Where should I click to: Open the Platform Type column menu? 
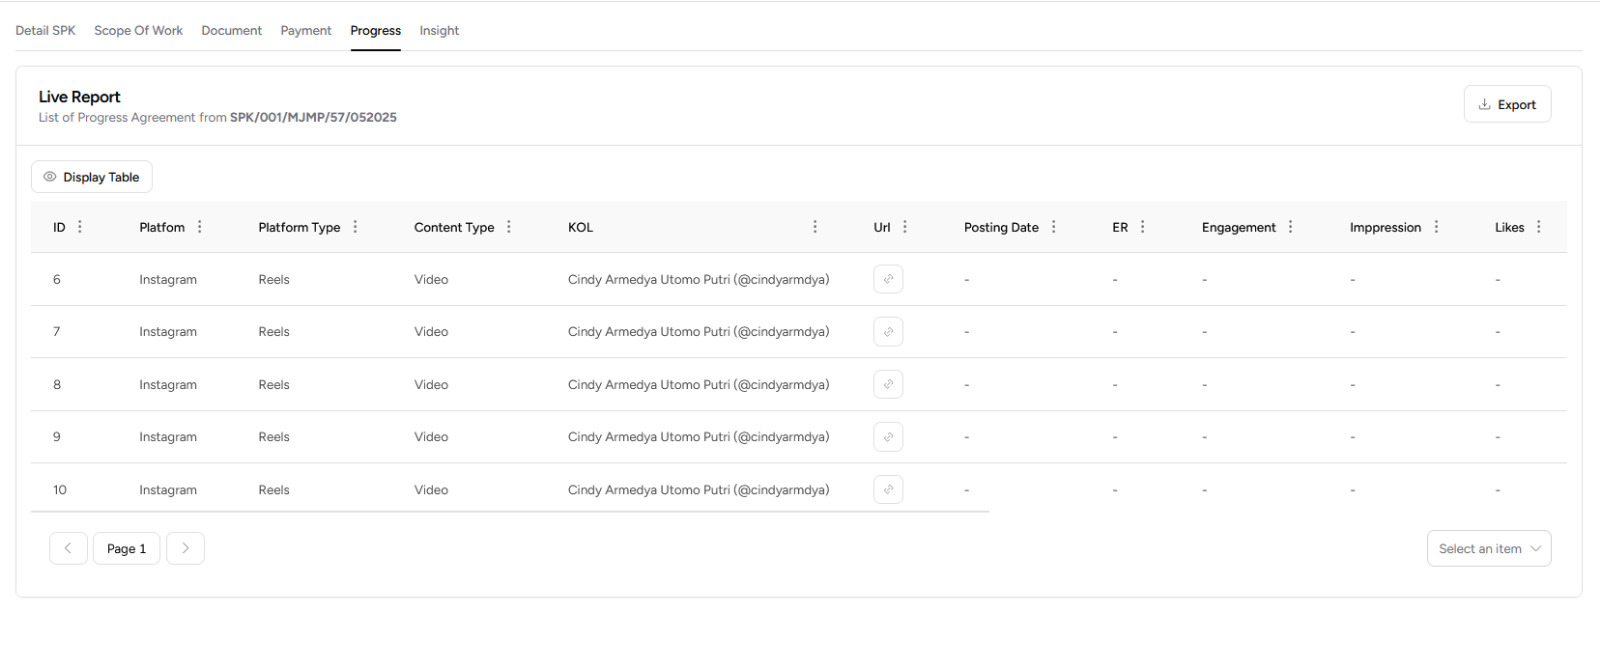[x=355, y=227]
